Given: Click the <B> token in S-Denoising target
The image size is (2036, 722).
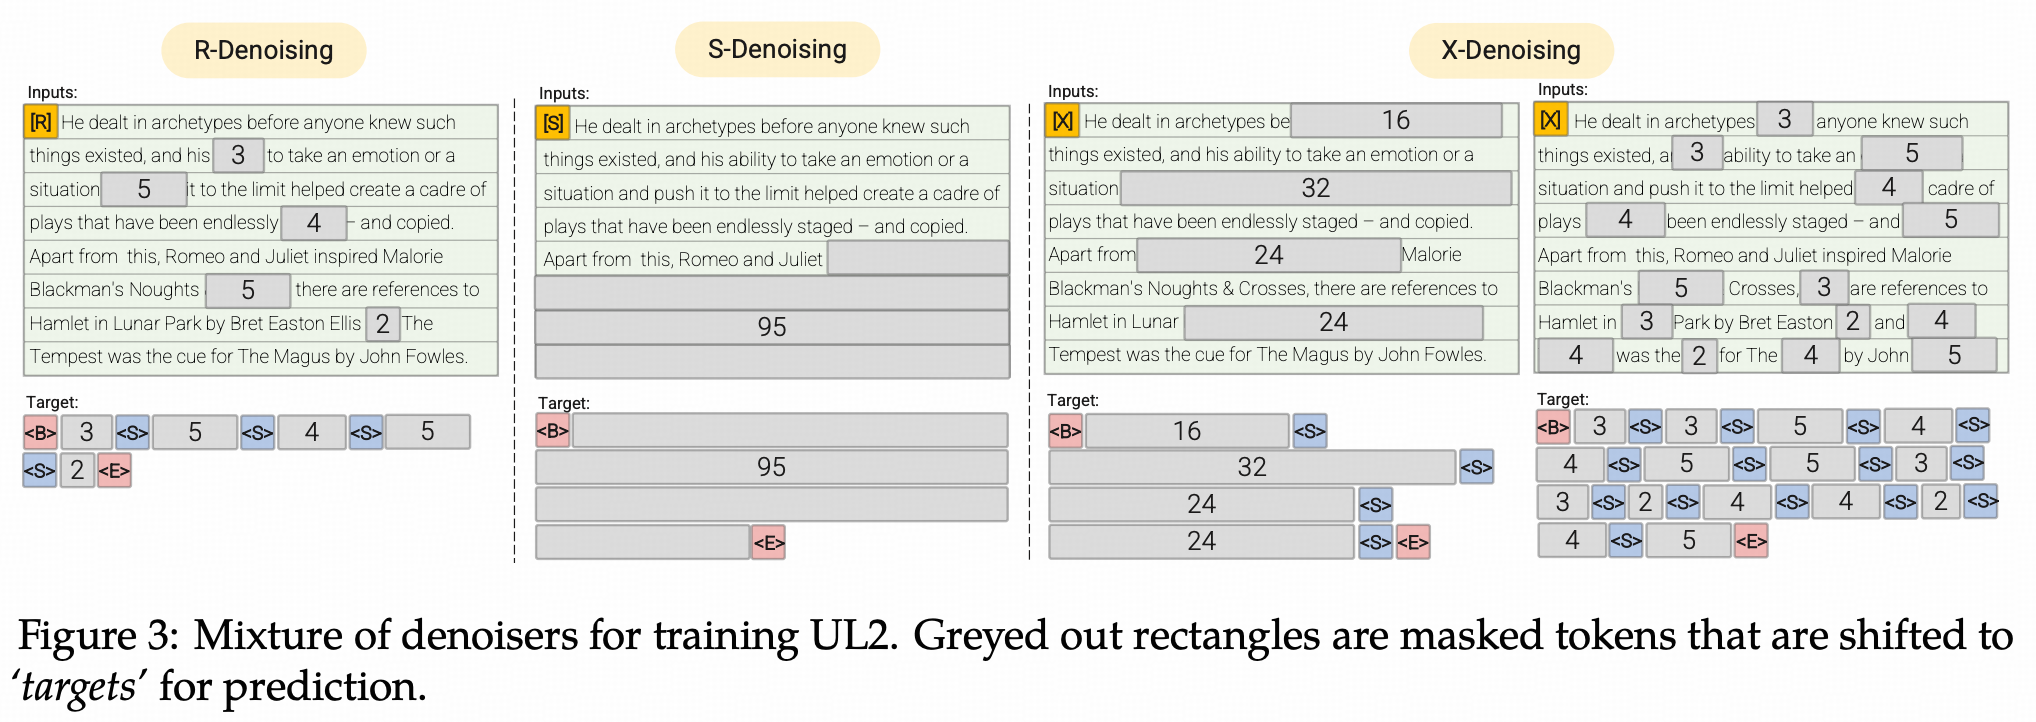Looking at the screenshot, I should pyautogui.click(x=552, y=431).
